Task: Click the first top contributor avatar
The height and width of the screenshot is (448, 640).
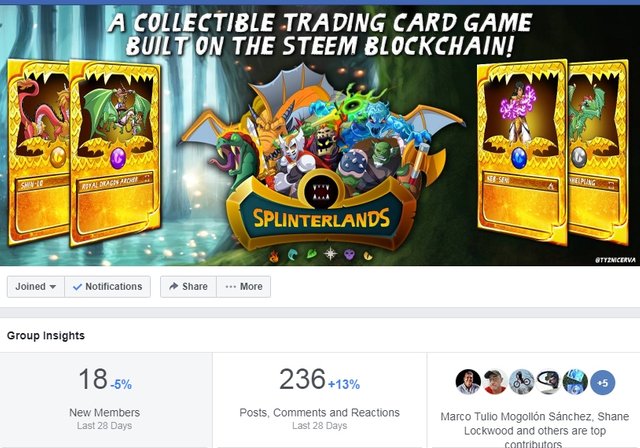Action: click(x=468, y=382)
